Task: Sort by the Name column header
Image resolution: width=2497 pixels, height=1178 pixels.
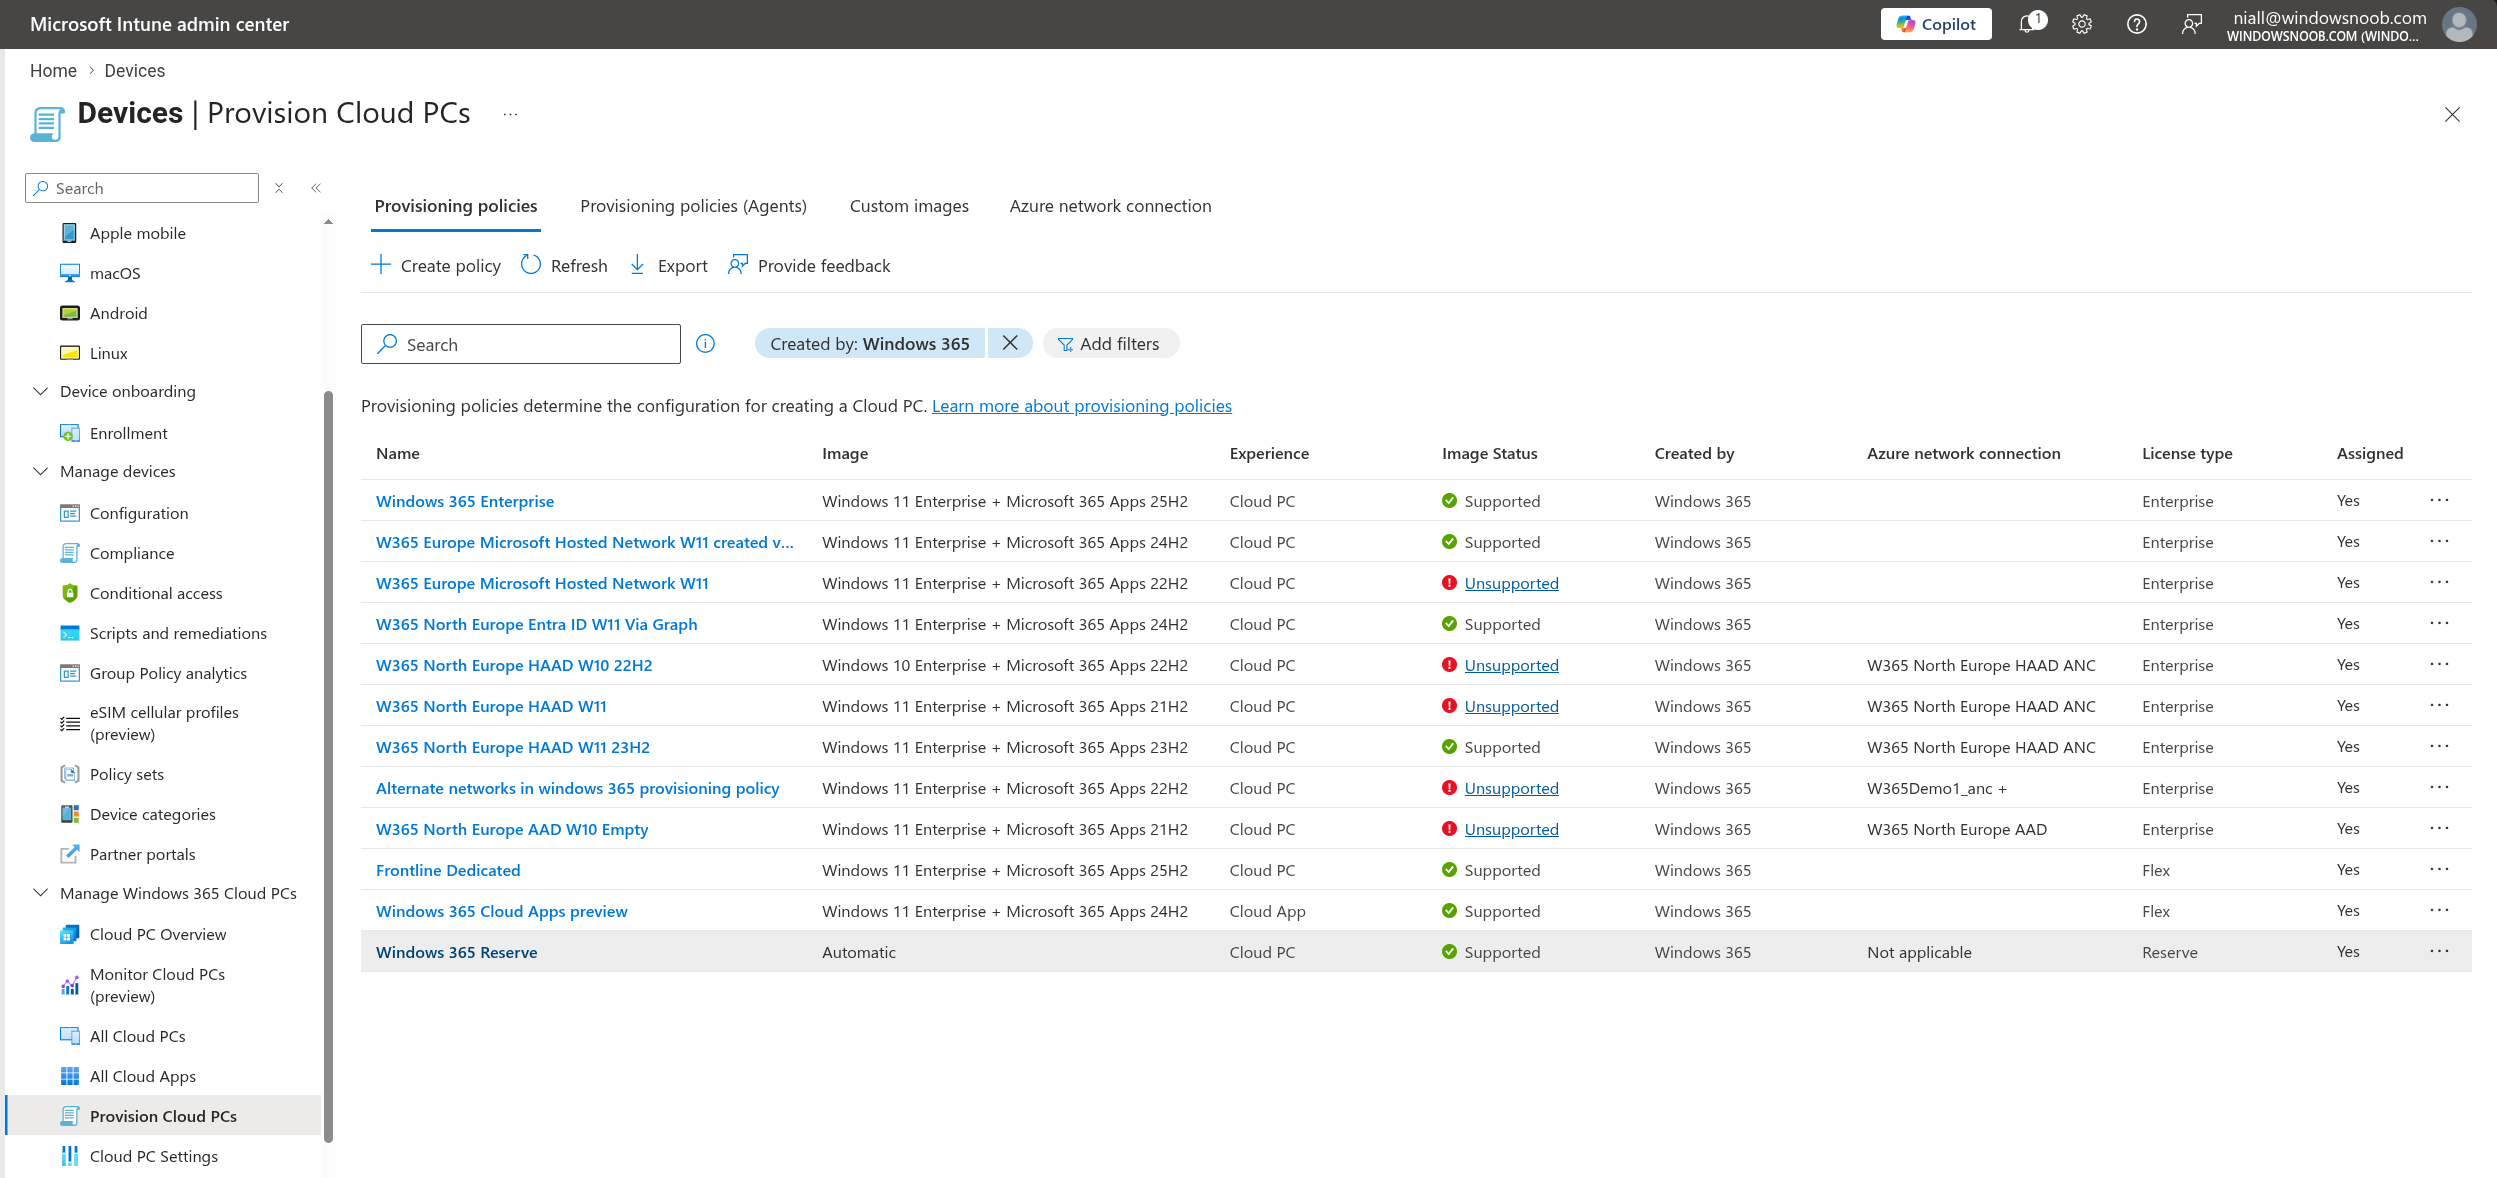Action: click(x=398, y=453)
